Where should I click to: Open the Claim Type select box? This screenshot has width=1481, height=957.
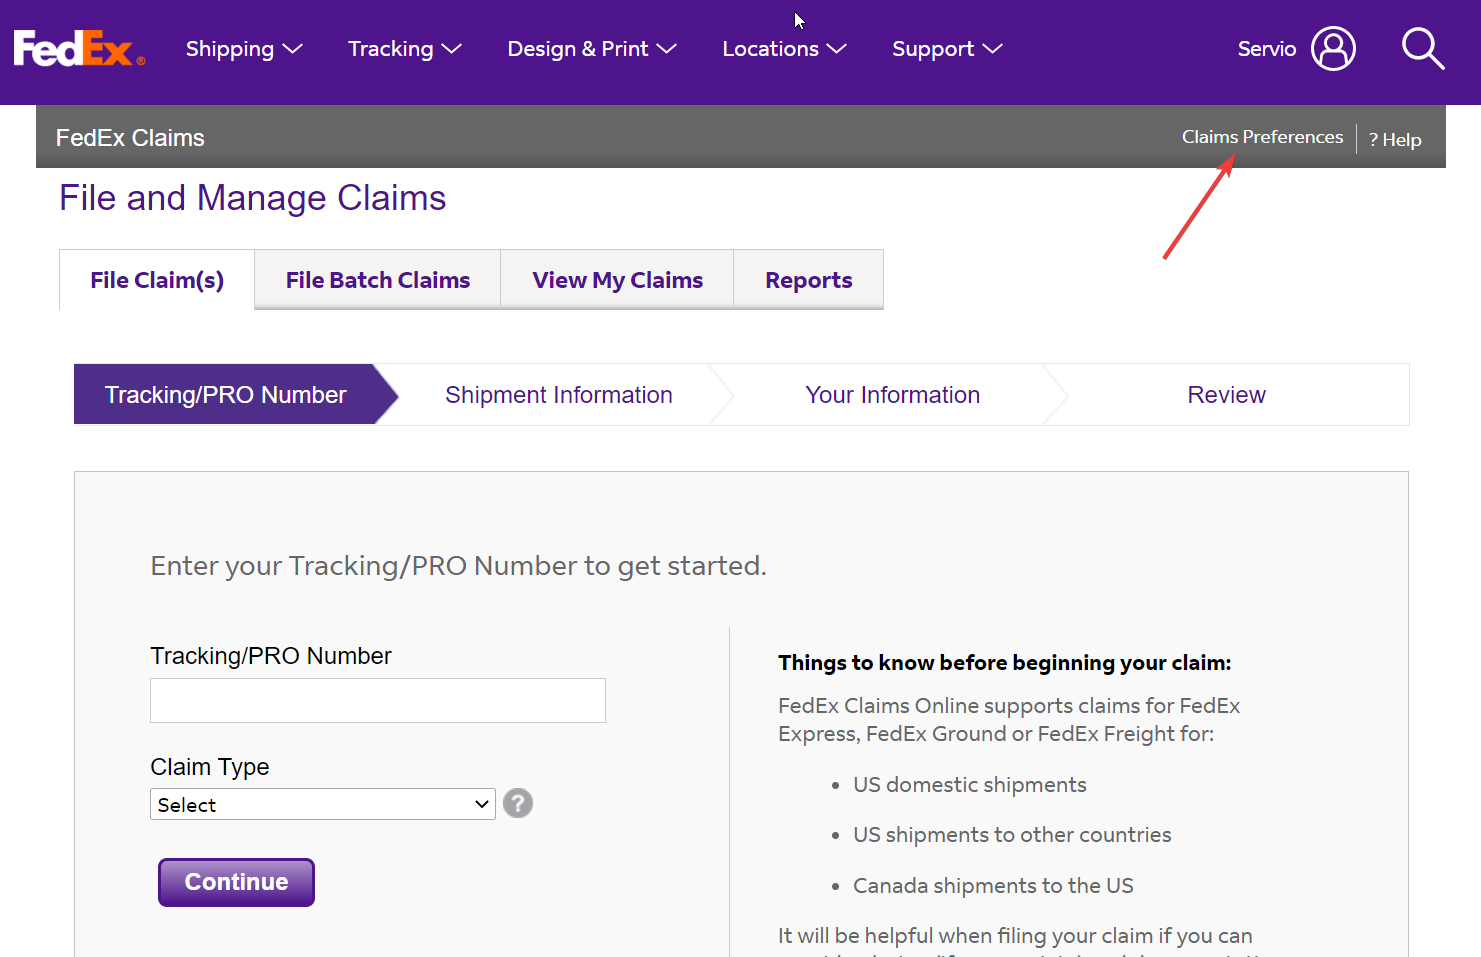tap(323, 804)
